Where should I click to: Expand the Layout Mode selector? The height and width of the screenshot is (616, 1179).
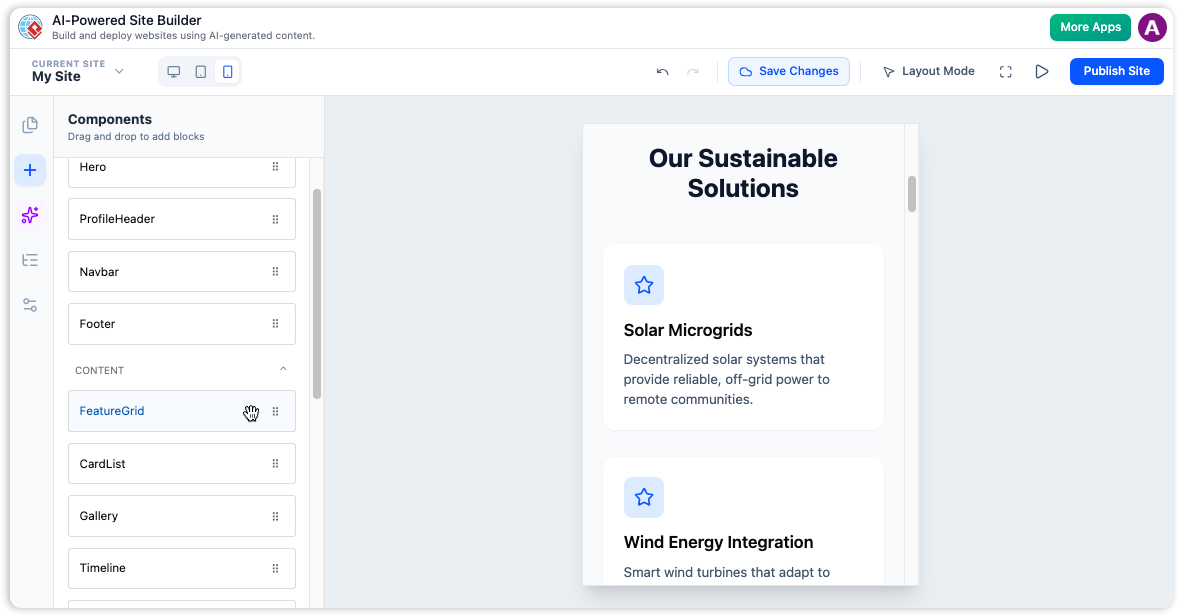927,71
